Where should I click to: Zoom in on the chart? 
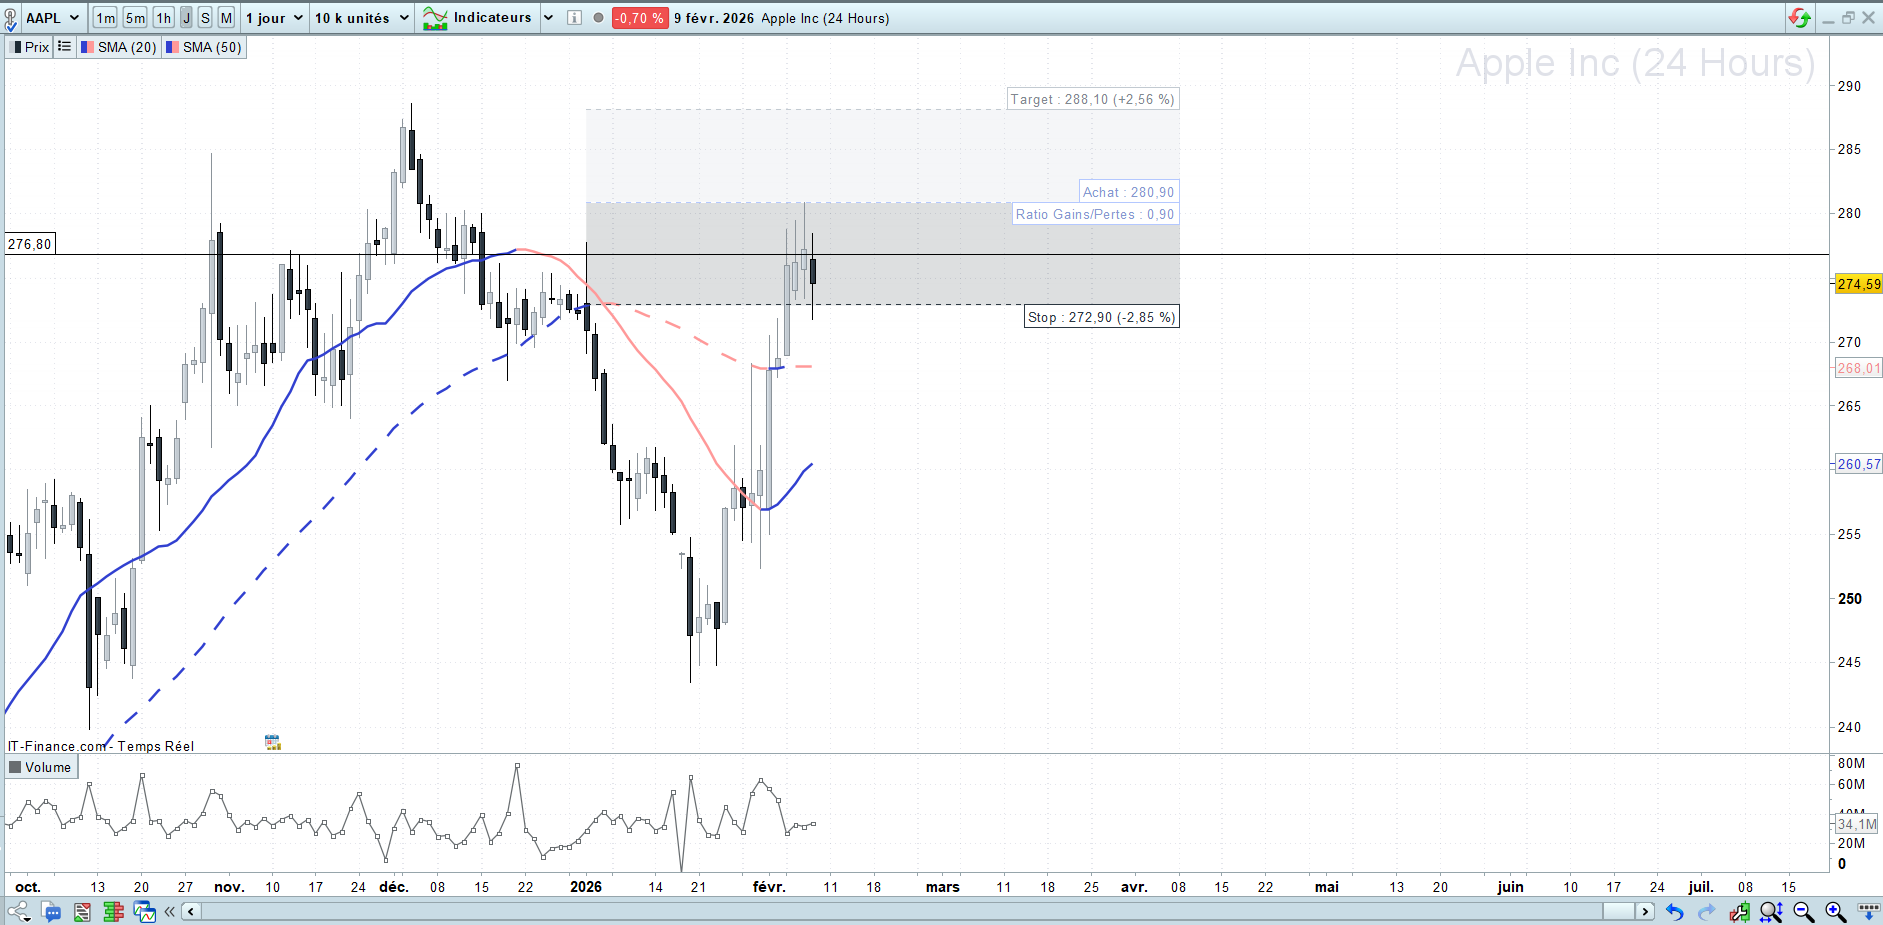point(1836,912)
